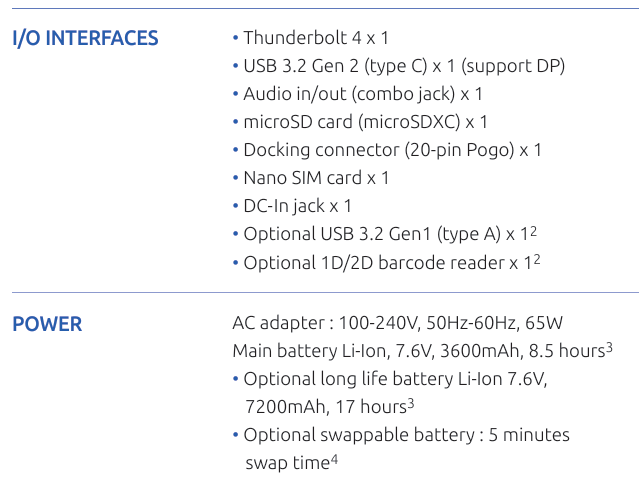Viewport: 639px width, 479px height.
Task: Click the Optional swappable battery entry
Action: (x=406, y=435)
